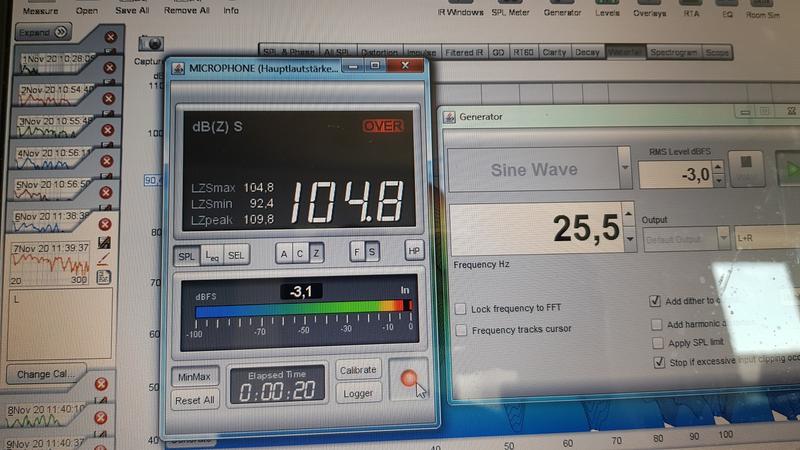
Task: Open the L+R channel dropdown
Action: coord(766,238)
